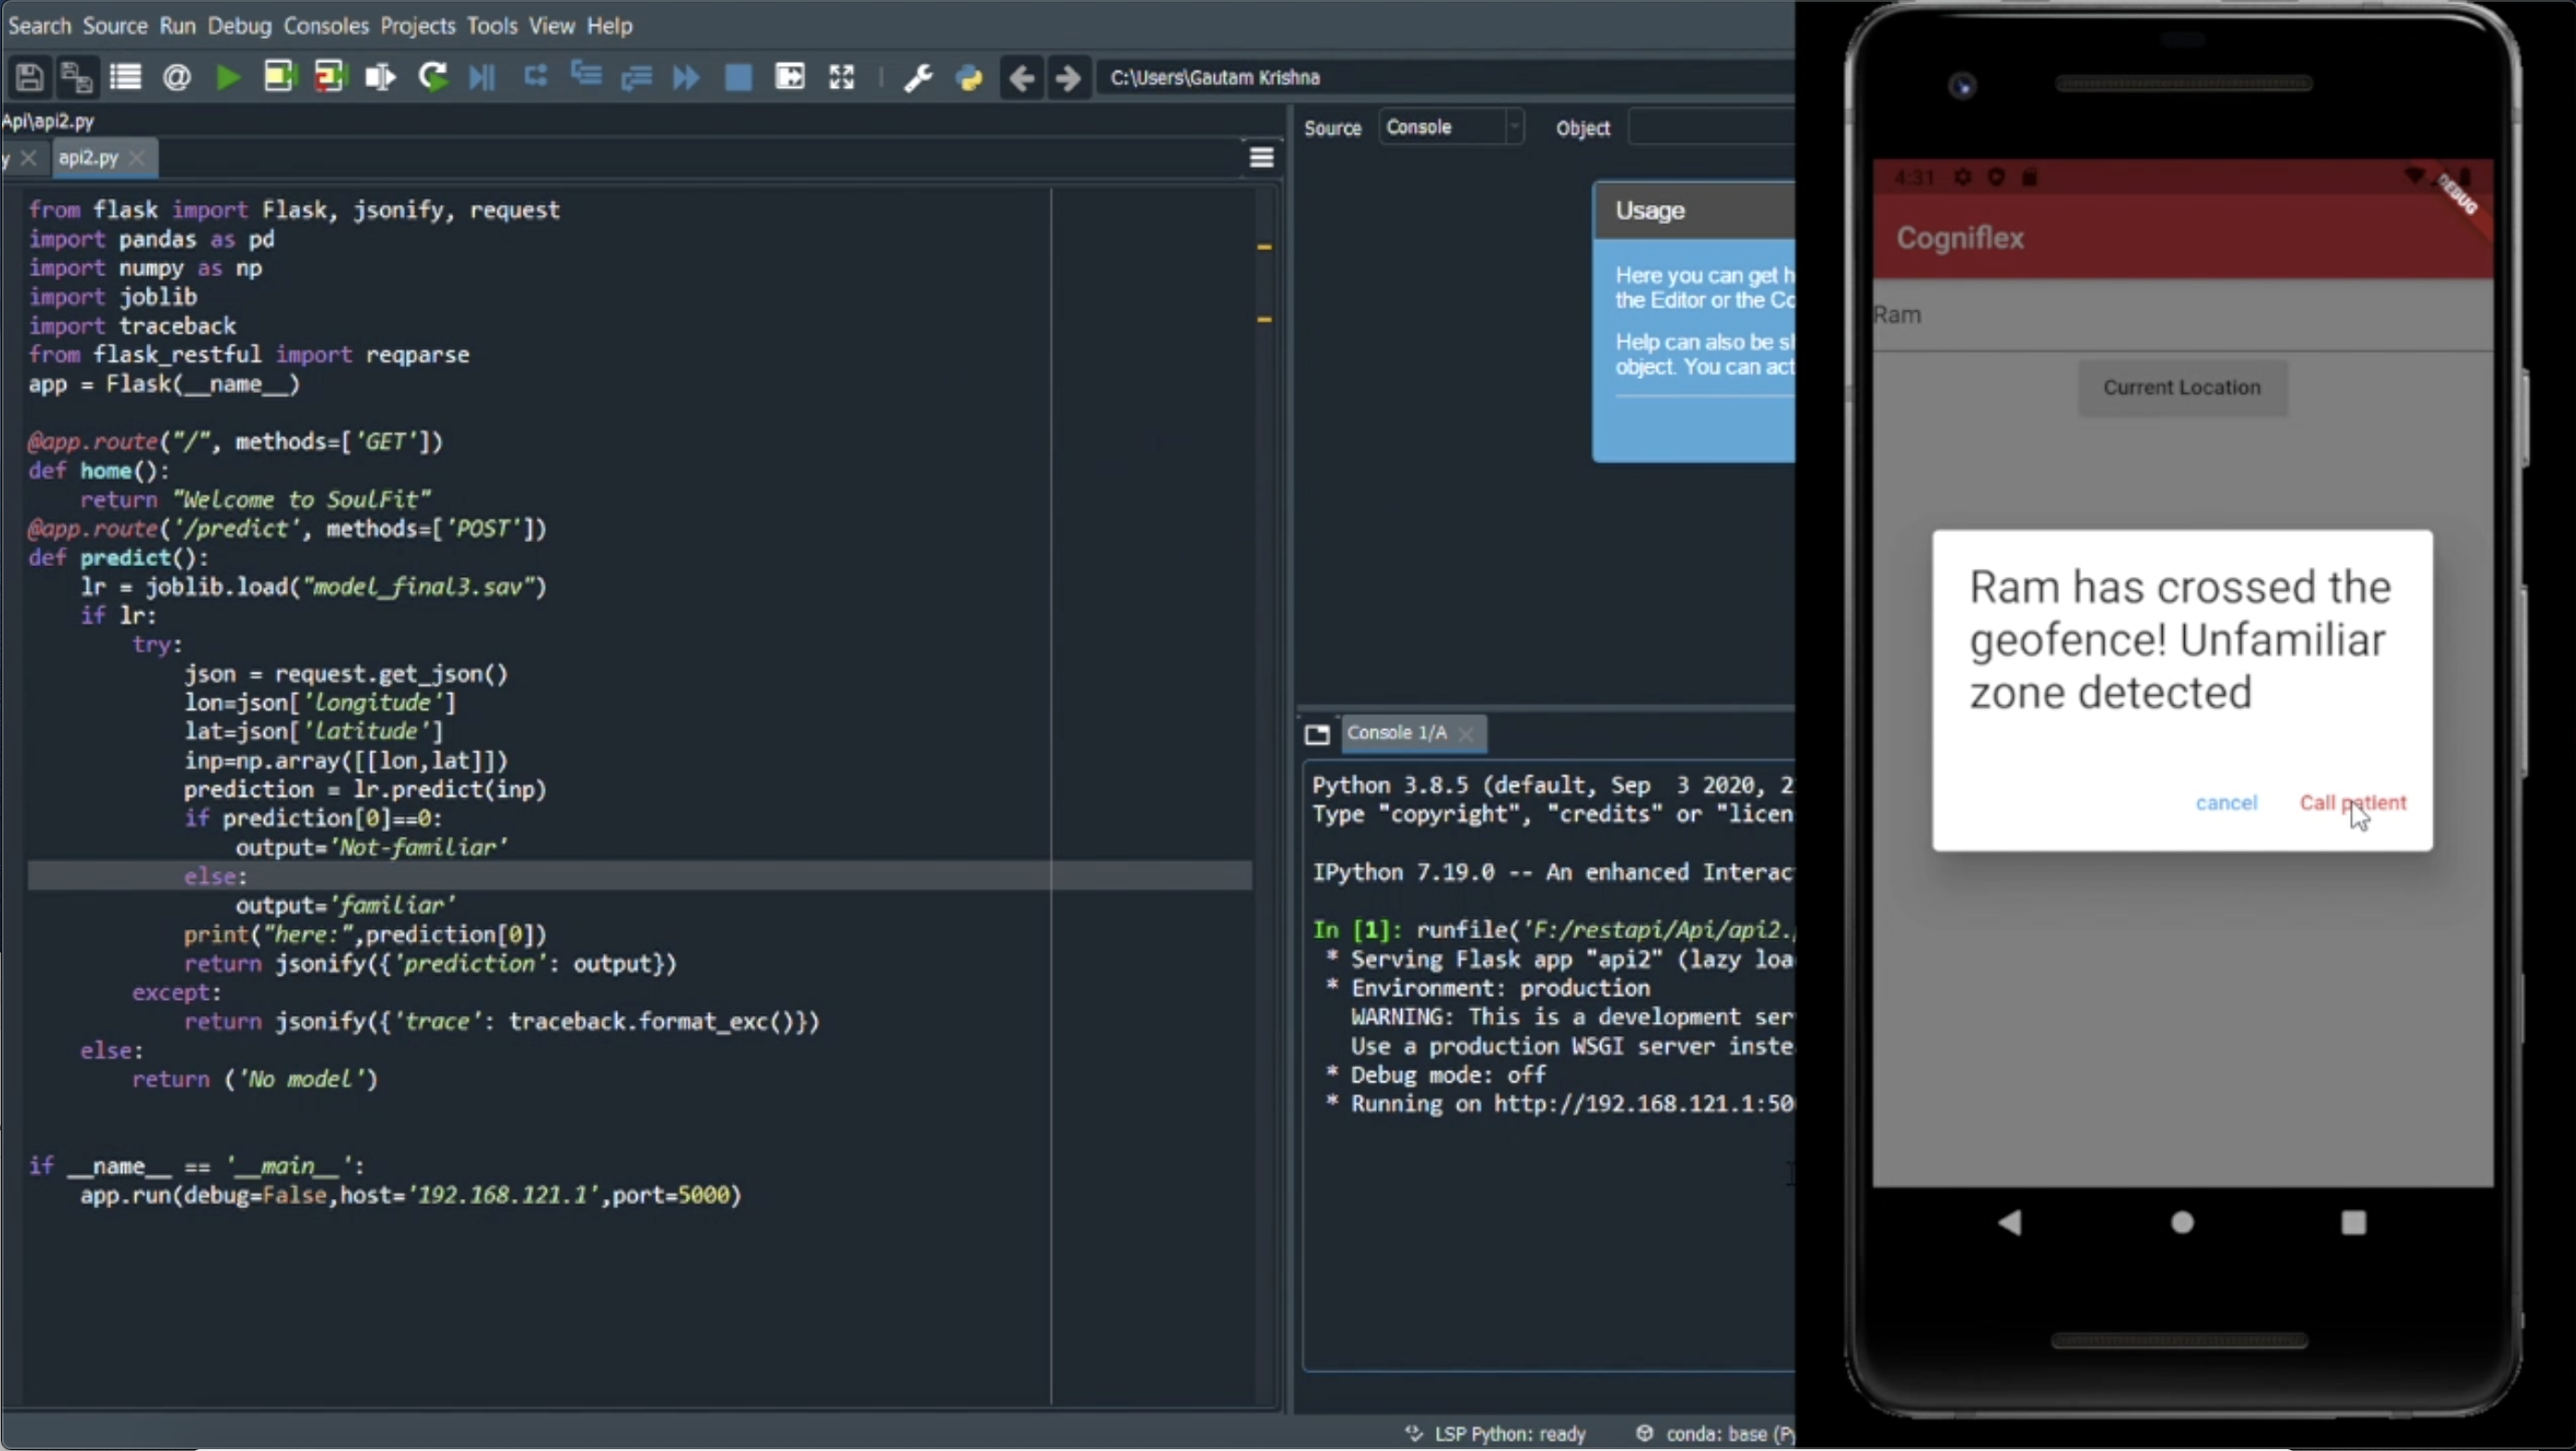Tap cancel in the geofence dialog
The height and width of the screenshot is (1451, 2576).
[2226, 803]
